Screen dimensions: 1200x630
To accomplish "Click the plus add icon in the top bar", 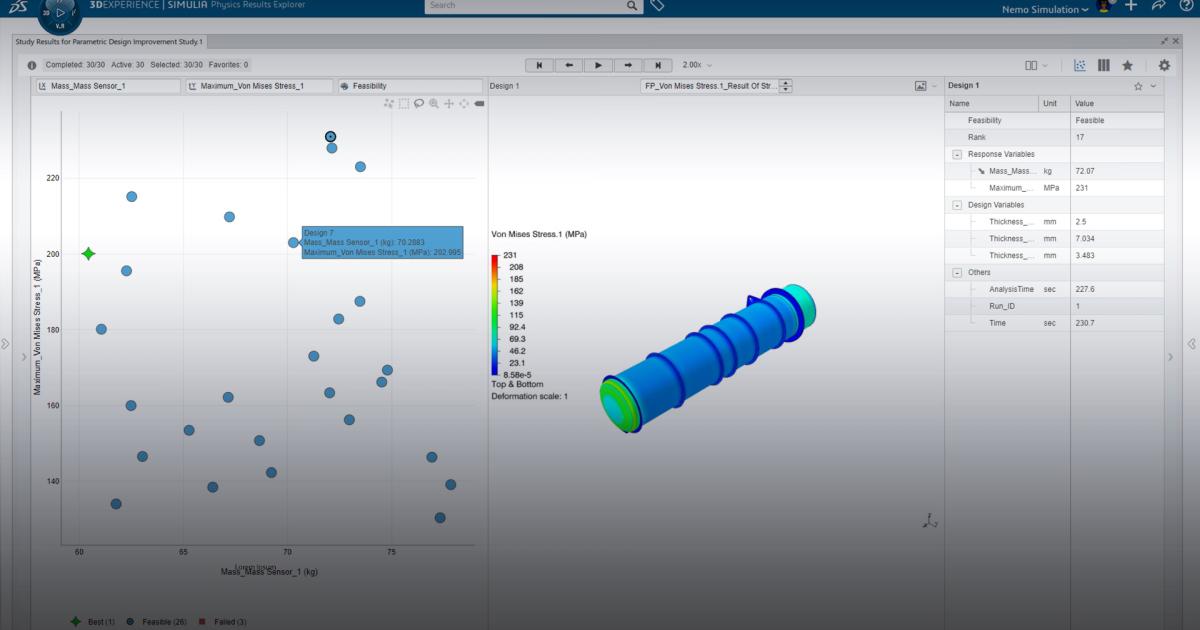I will pyautogui.click(x=1131, y=6).
